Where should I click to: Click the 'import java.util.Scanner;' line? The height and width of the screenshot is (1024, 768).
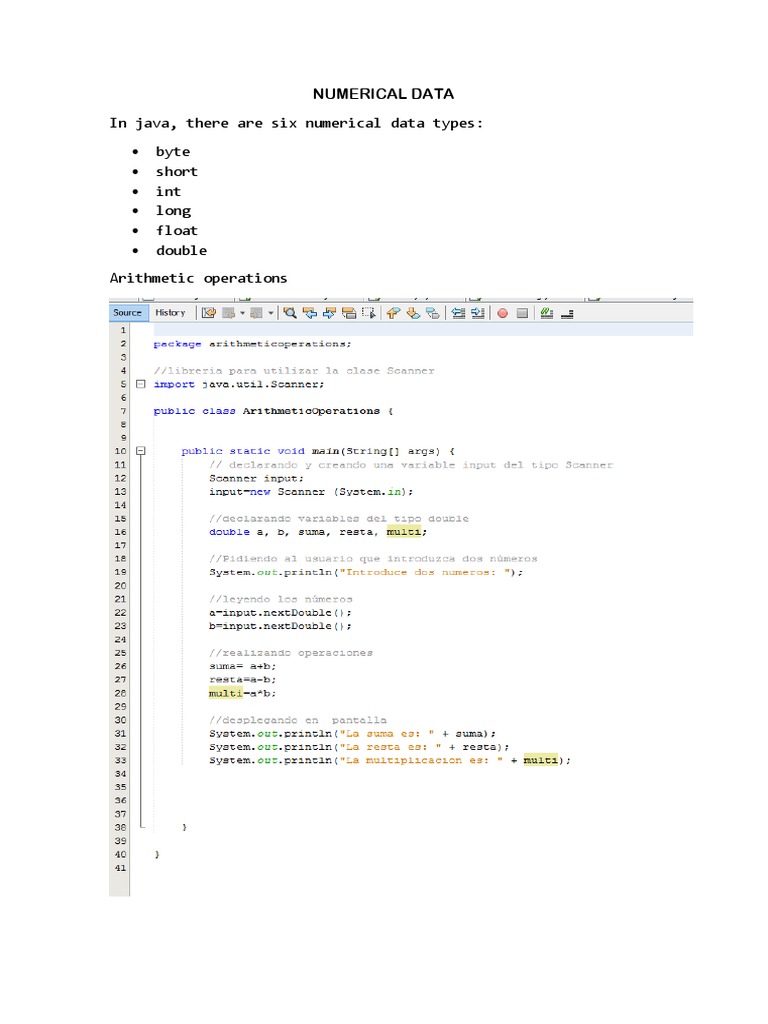tap(238, 384)
